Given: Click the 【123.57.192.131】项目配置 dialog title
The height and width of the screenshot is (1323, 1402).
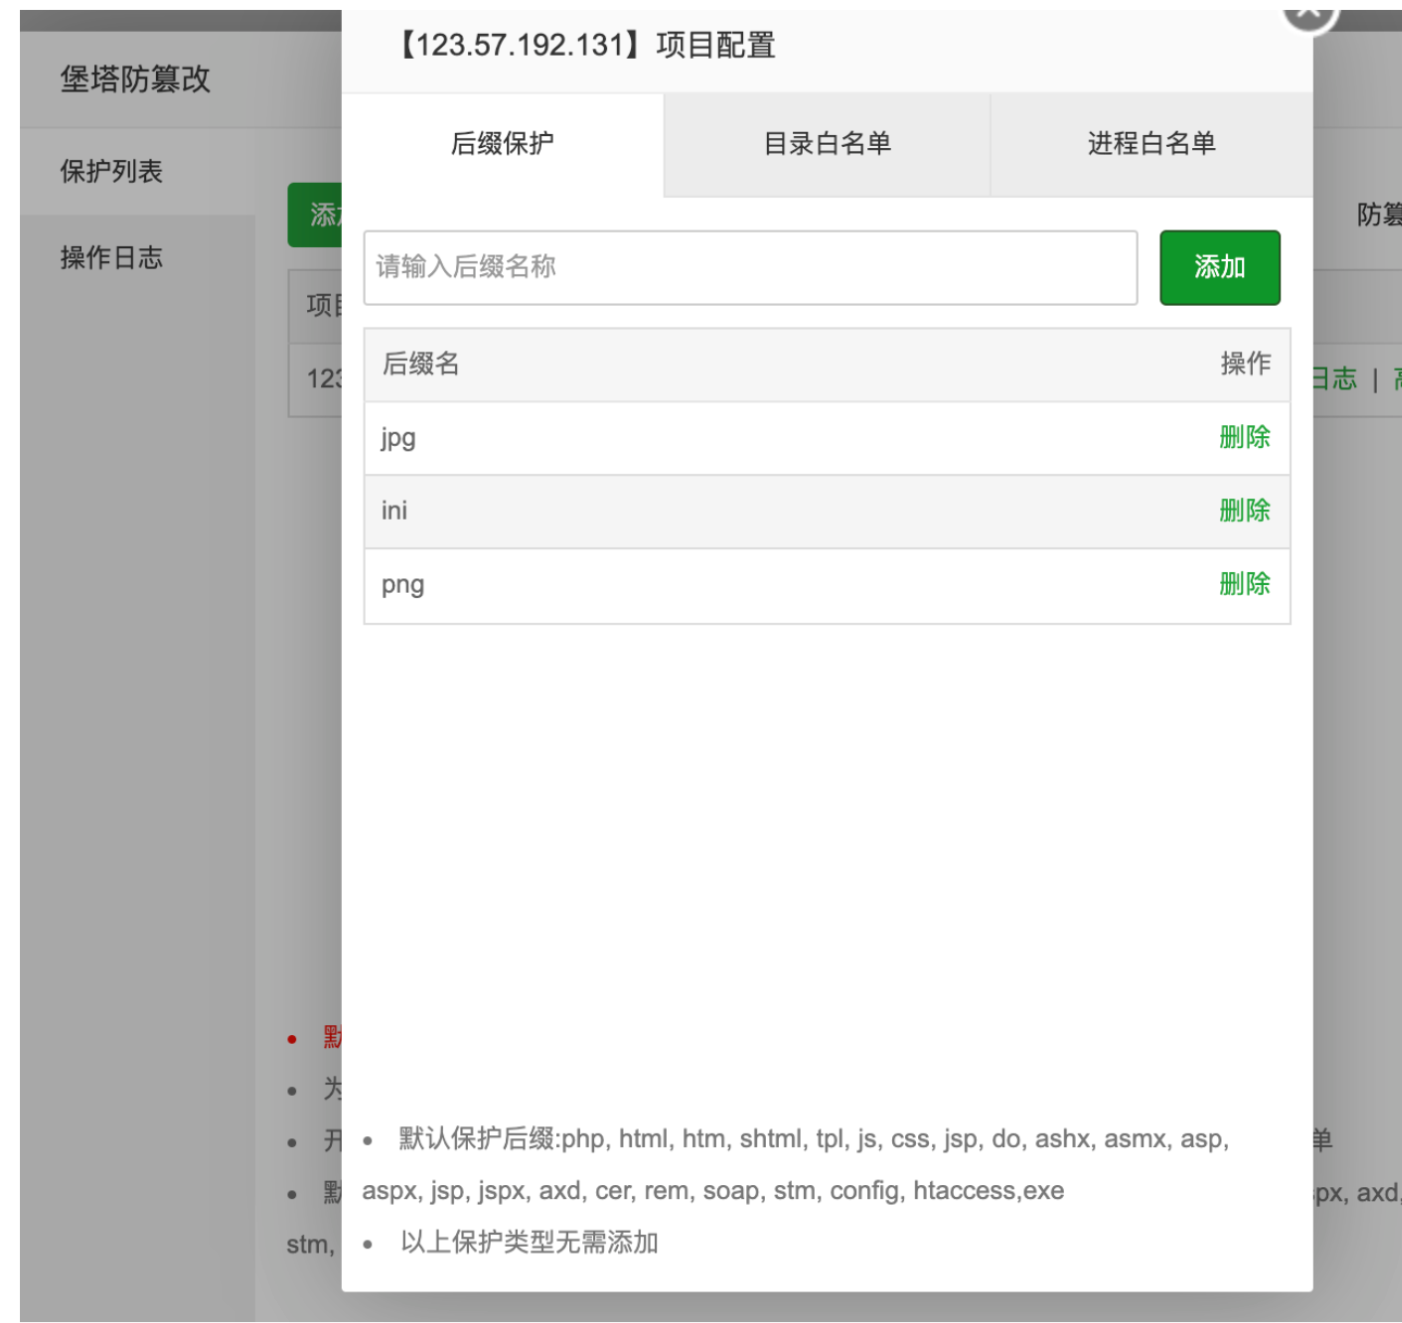Looking at the screenshot, I should tap(587, 45).
